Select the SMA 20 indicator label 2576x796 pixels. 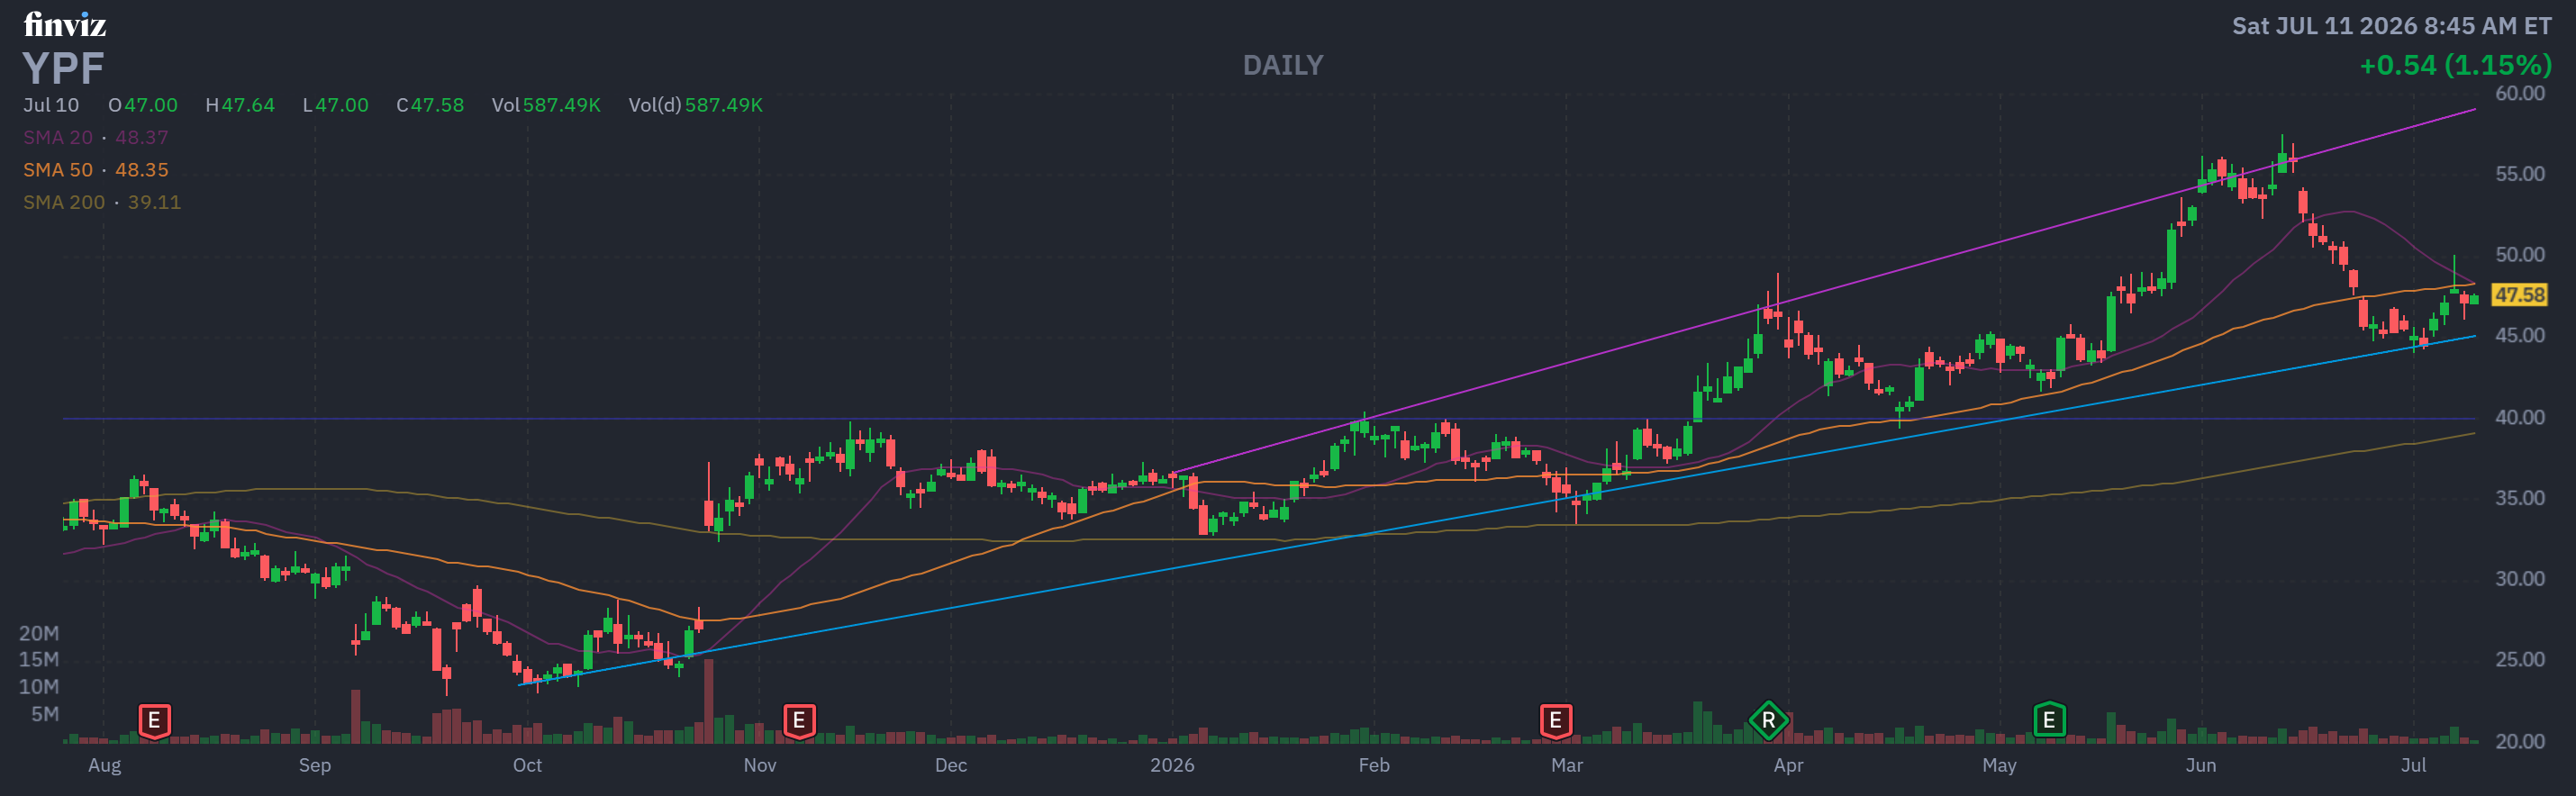click(x=58, y=138)
